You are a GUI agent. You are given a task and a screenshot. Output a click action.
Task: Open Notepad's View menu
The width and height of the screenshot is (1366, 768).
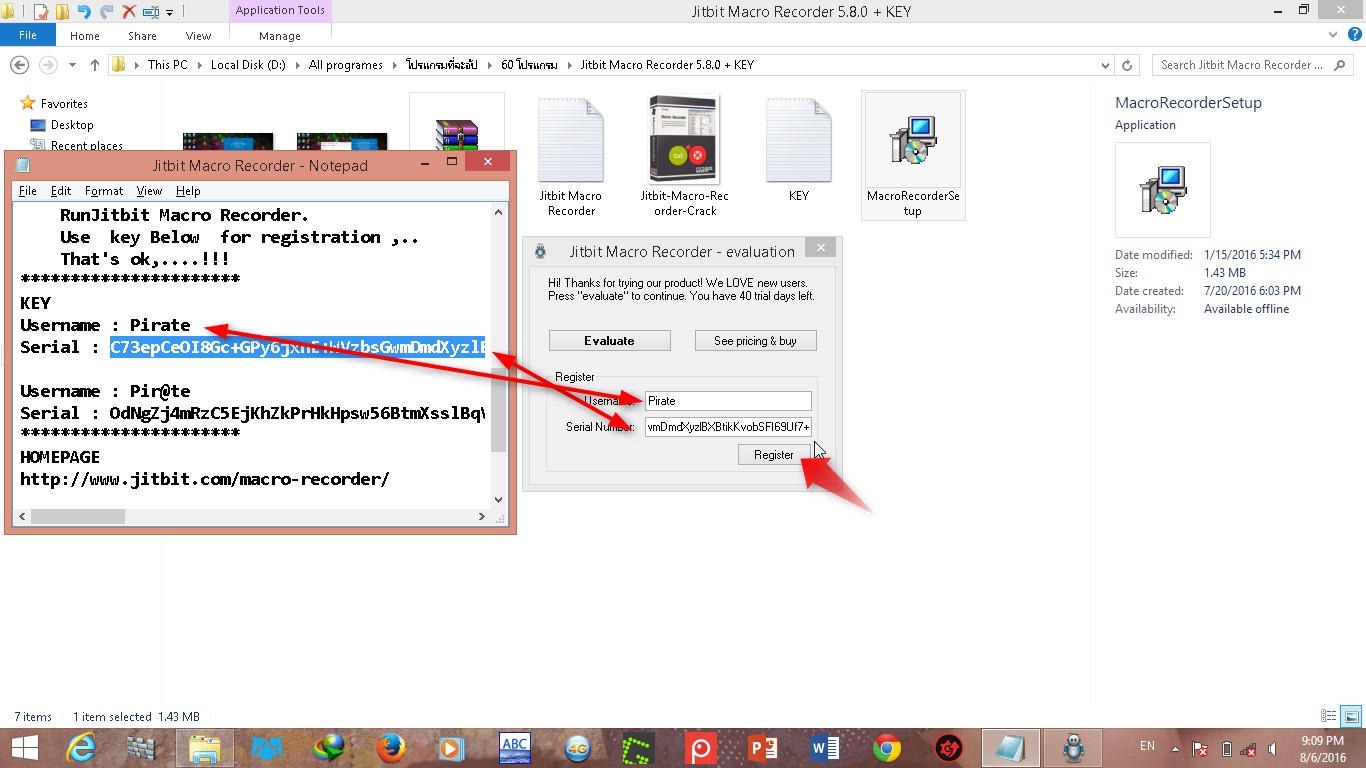(x=150, y=191)
